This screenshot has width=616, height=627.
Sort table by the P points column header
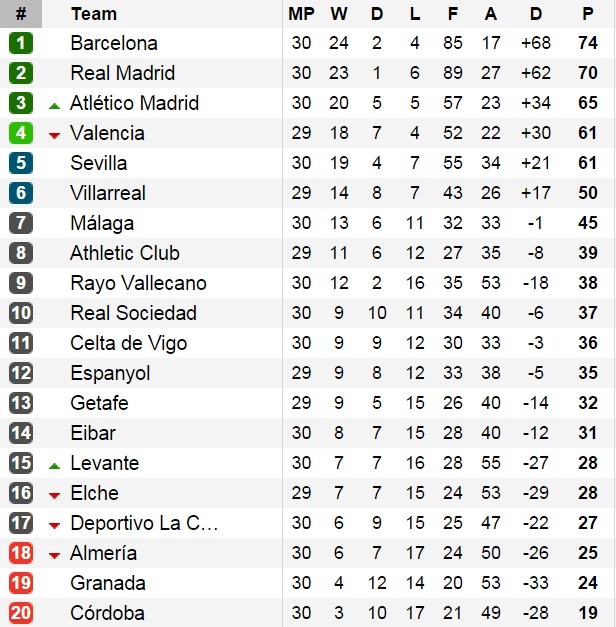(588, 14)
